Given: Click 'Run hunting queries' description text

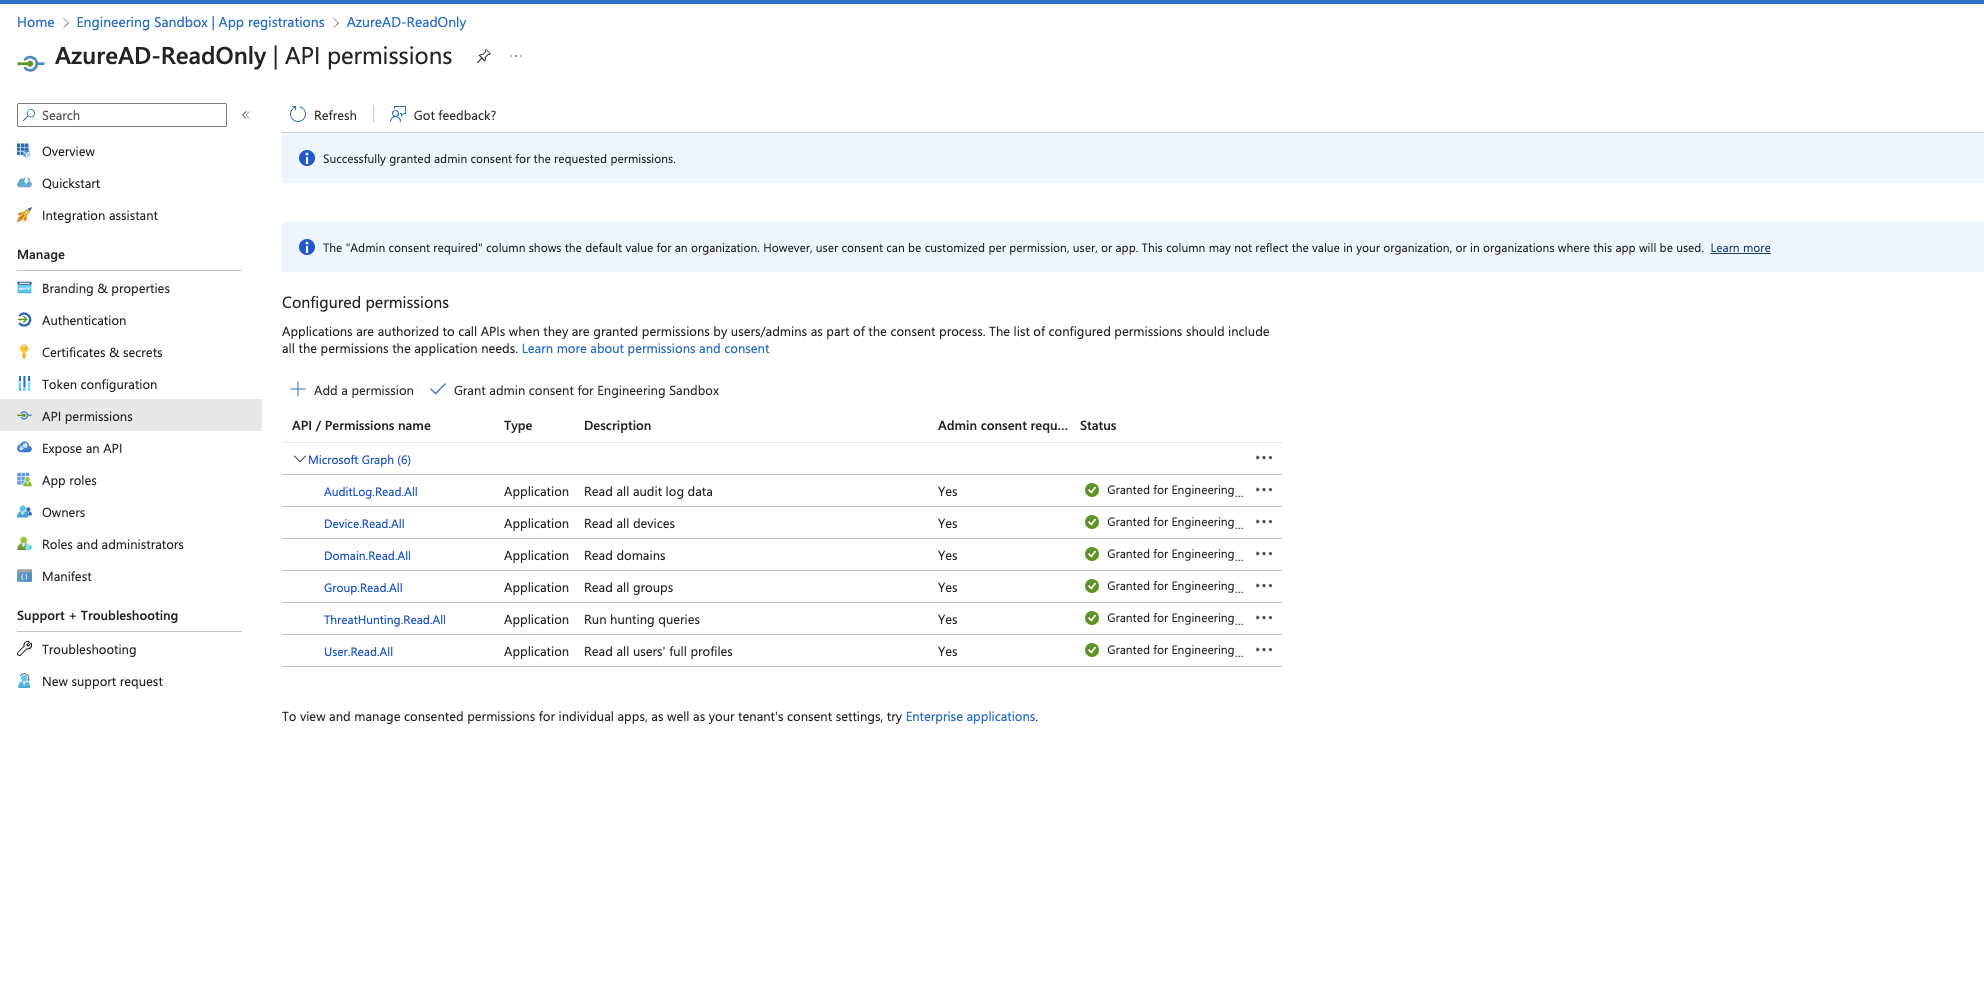Looking at the screenshot, I should click(x=642, y=620).
